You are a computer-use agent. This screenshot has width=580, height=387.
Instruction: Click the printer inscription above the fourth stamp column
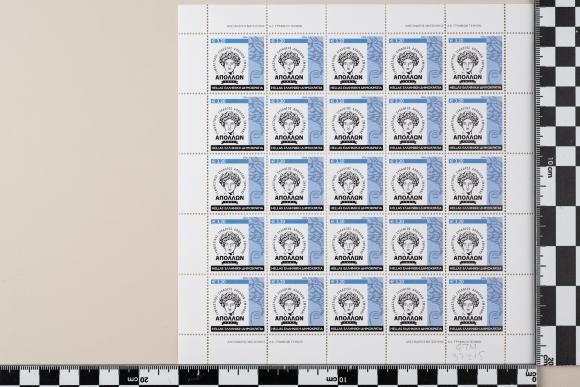tap(443, 26)
